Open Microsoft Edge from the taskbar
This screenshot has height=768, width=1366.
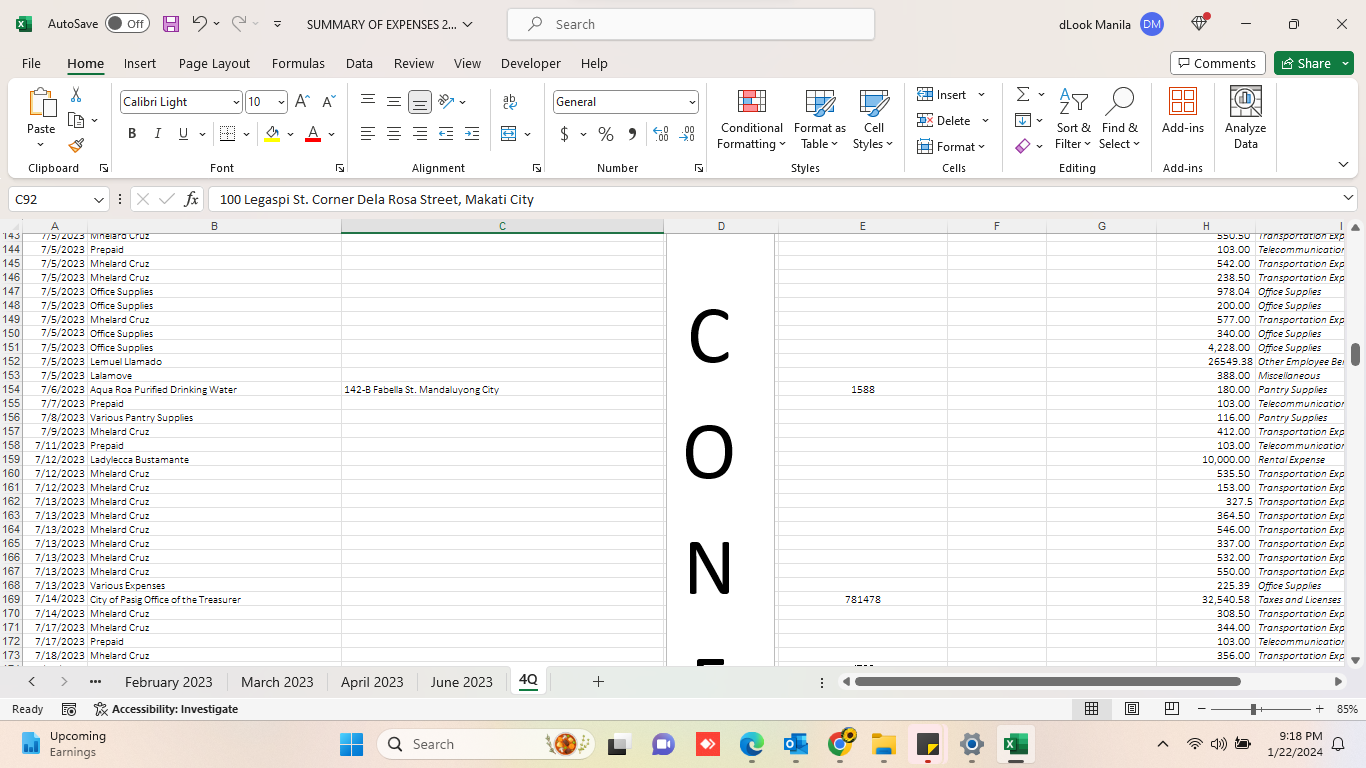point(751,744)
